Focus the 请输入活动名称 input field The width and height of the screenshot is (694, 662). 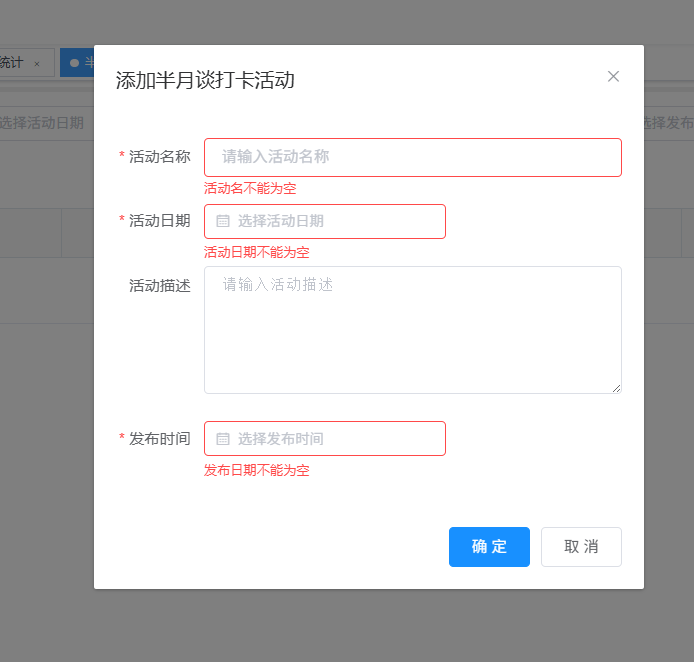(x=412, y=157)
